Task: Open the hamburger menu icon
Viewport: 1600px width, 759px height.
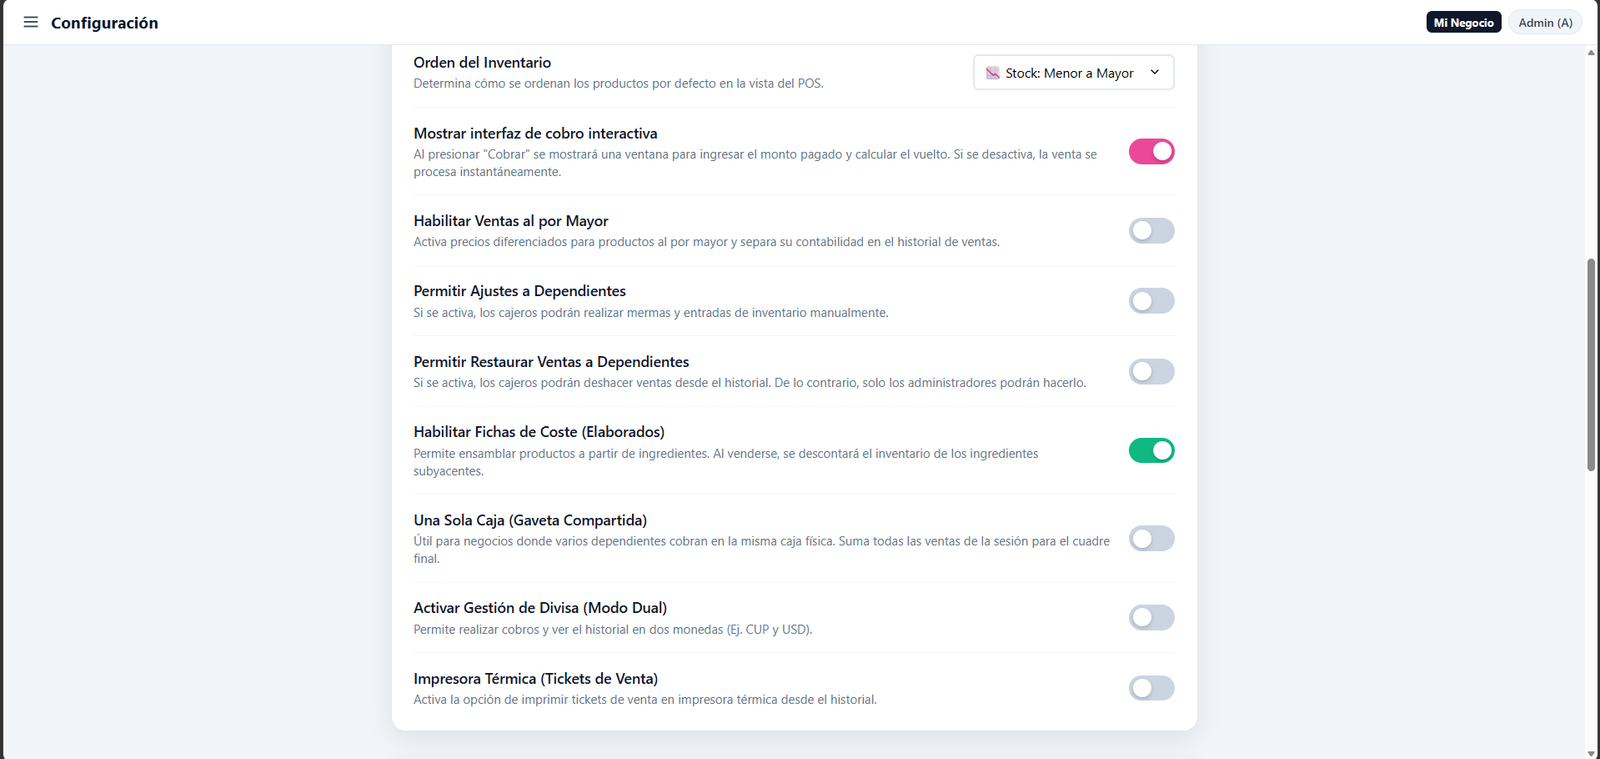Action: coord(31,22)
